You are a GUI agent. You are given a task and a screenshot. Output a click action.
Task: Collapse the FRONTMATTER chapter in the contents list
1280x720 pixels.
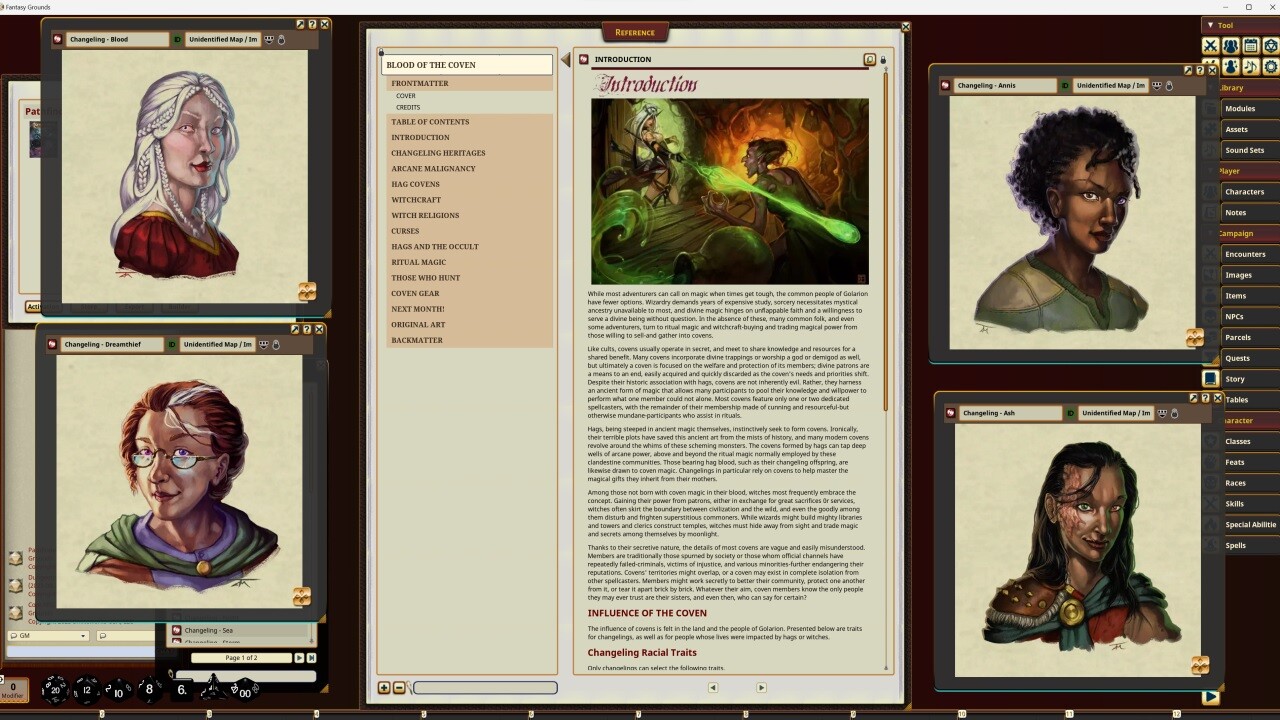point(420,83)
